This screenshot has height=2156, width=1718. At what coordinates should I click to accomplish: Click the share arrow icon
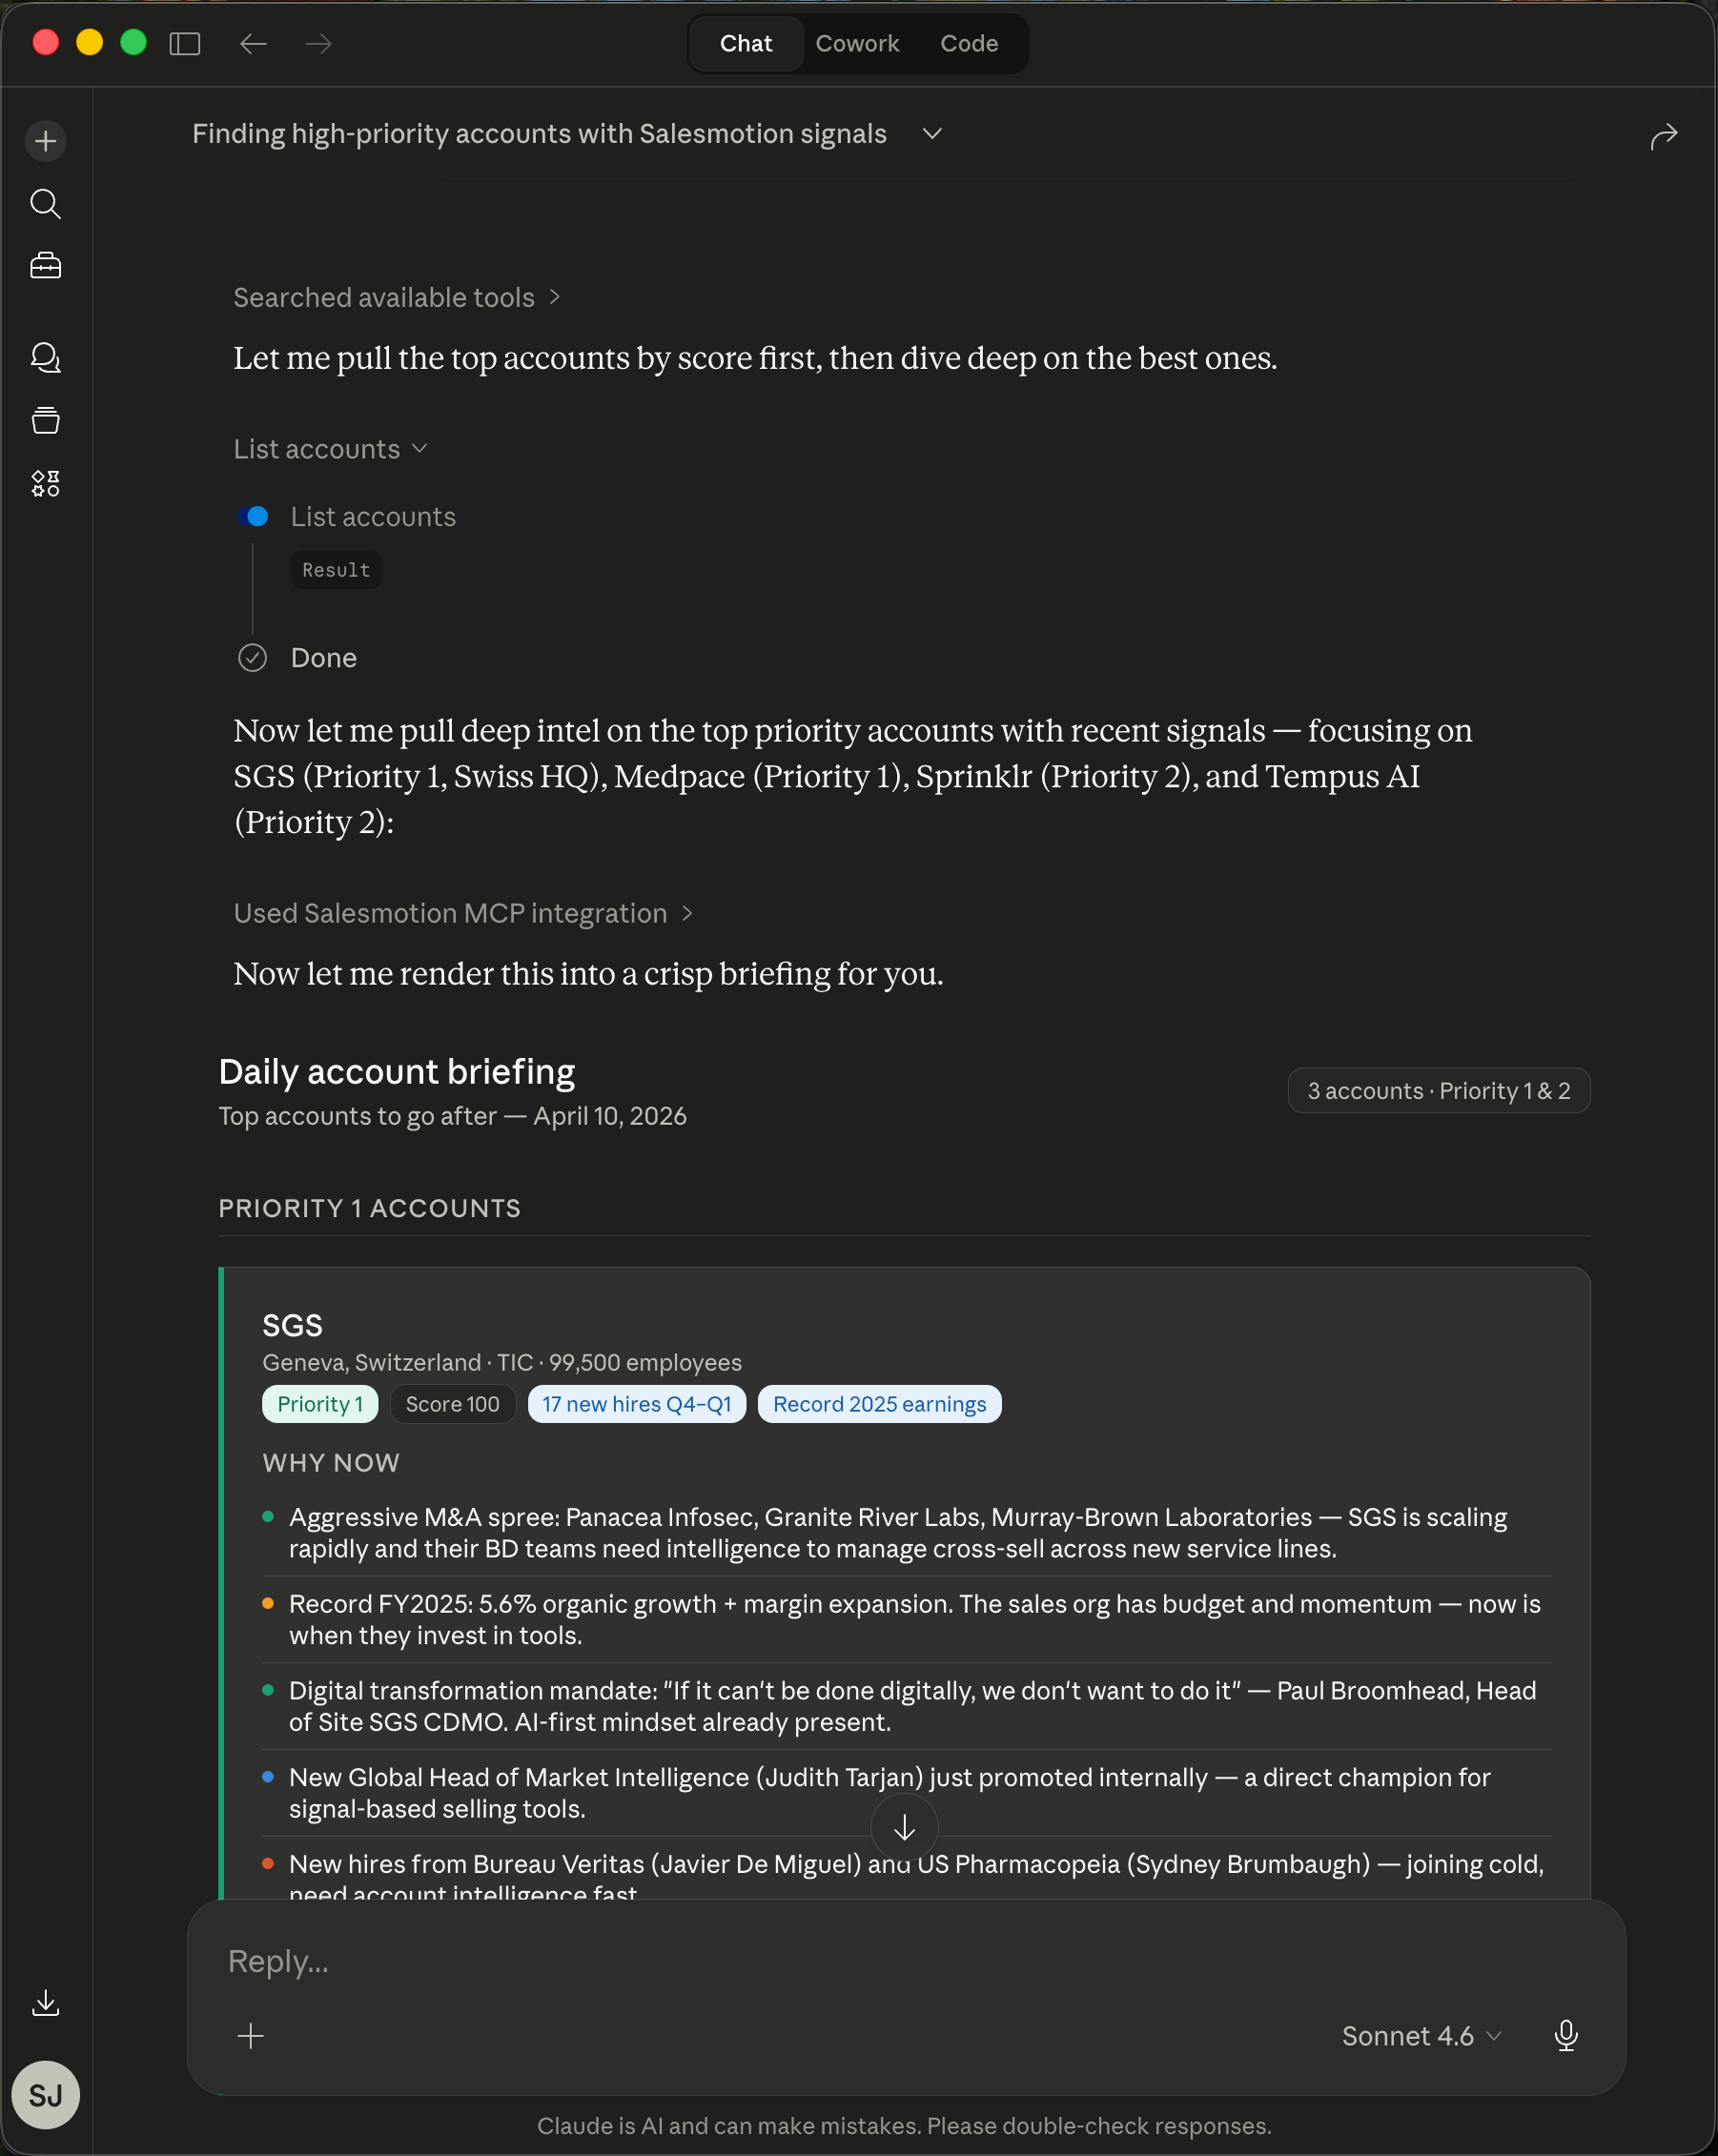click(1663, 136)
